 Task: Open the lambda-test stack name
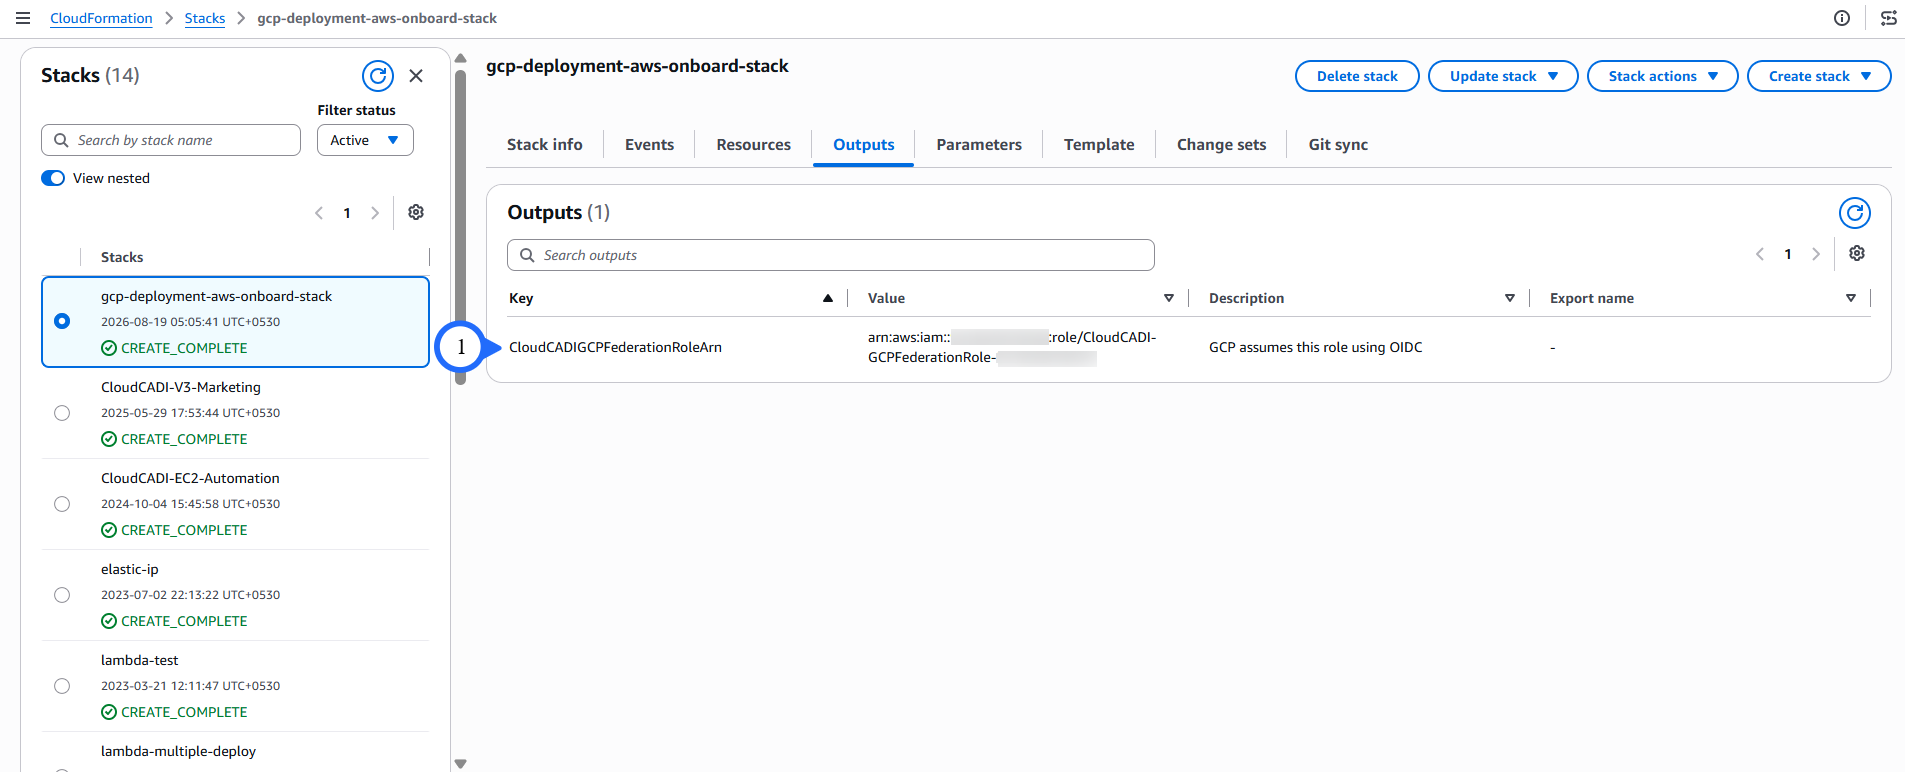(x=140, y=660)
